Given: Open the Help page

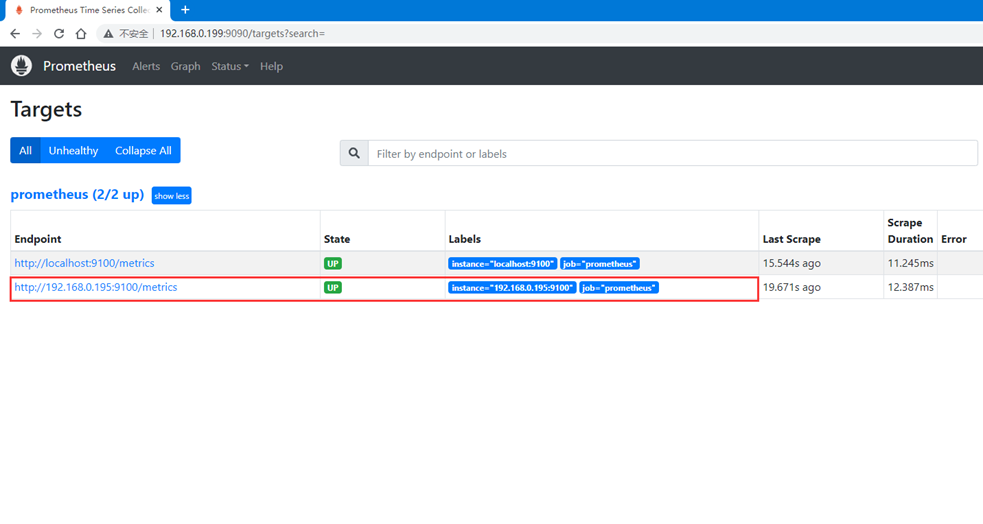Looking at the screenshot, I should [x=271, y=66].
